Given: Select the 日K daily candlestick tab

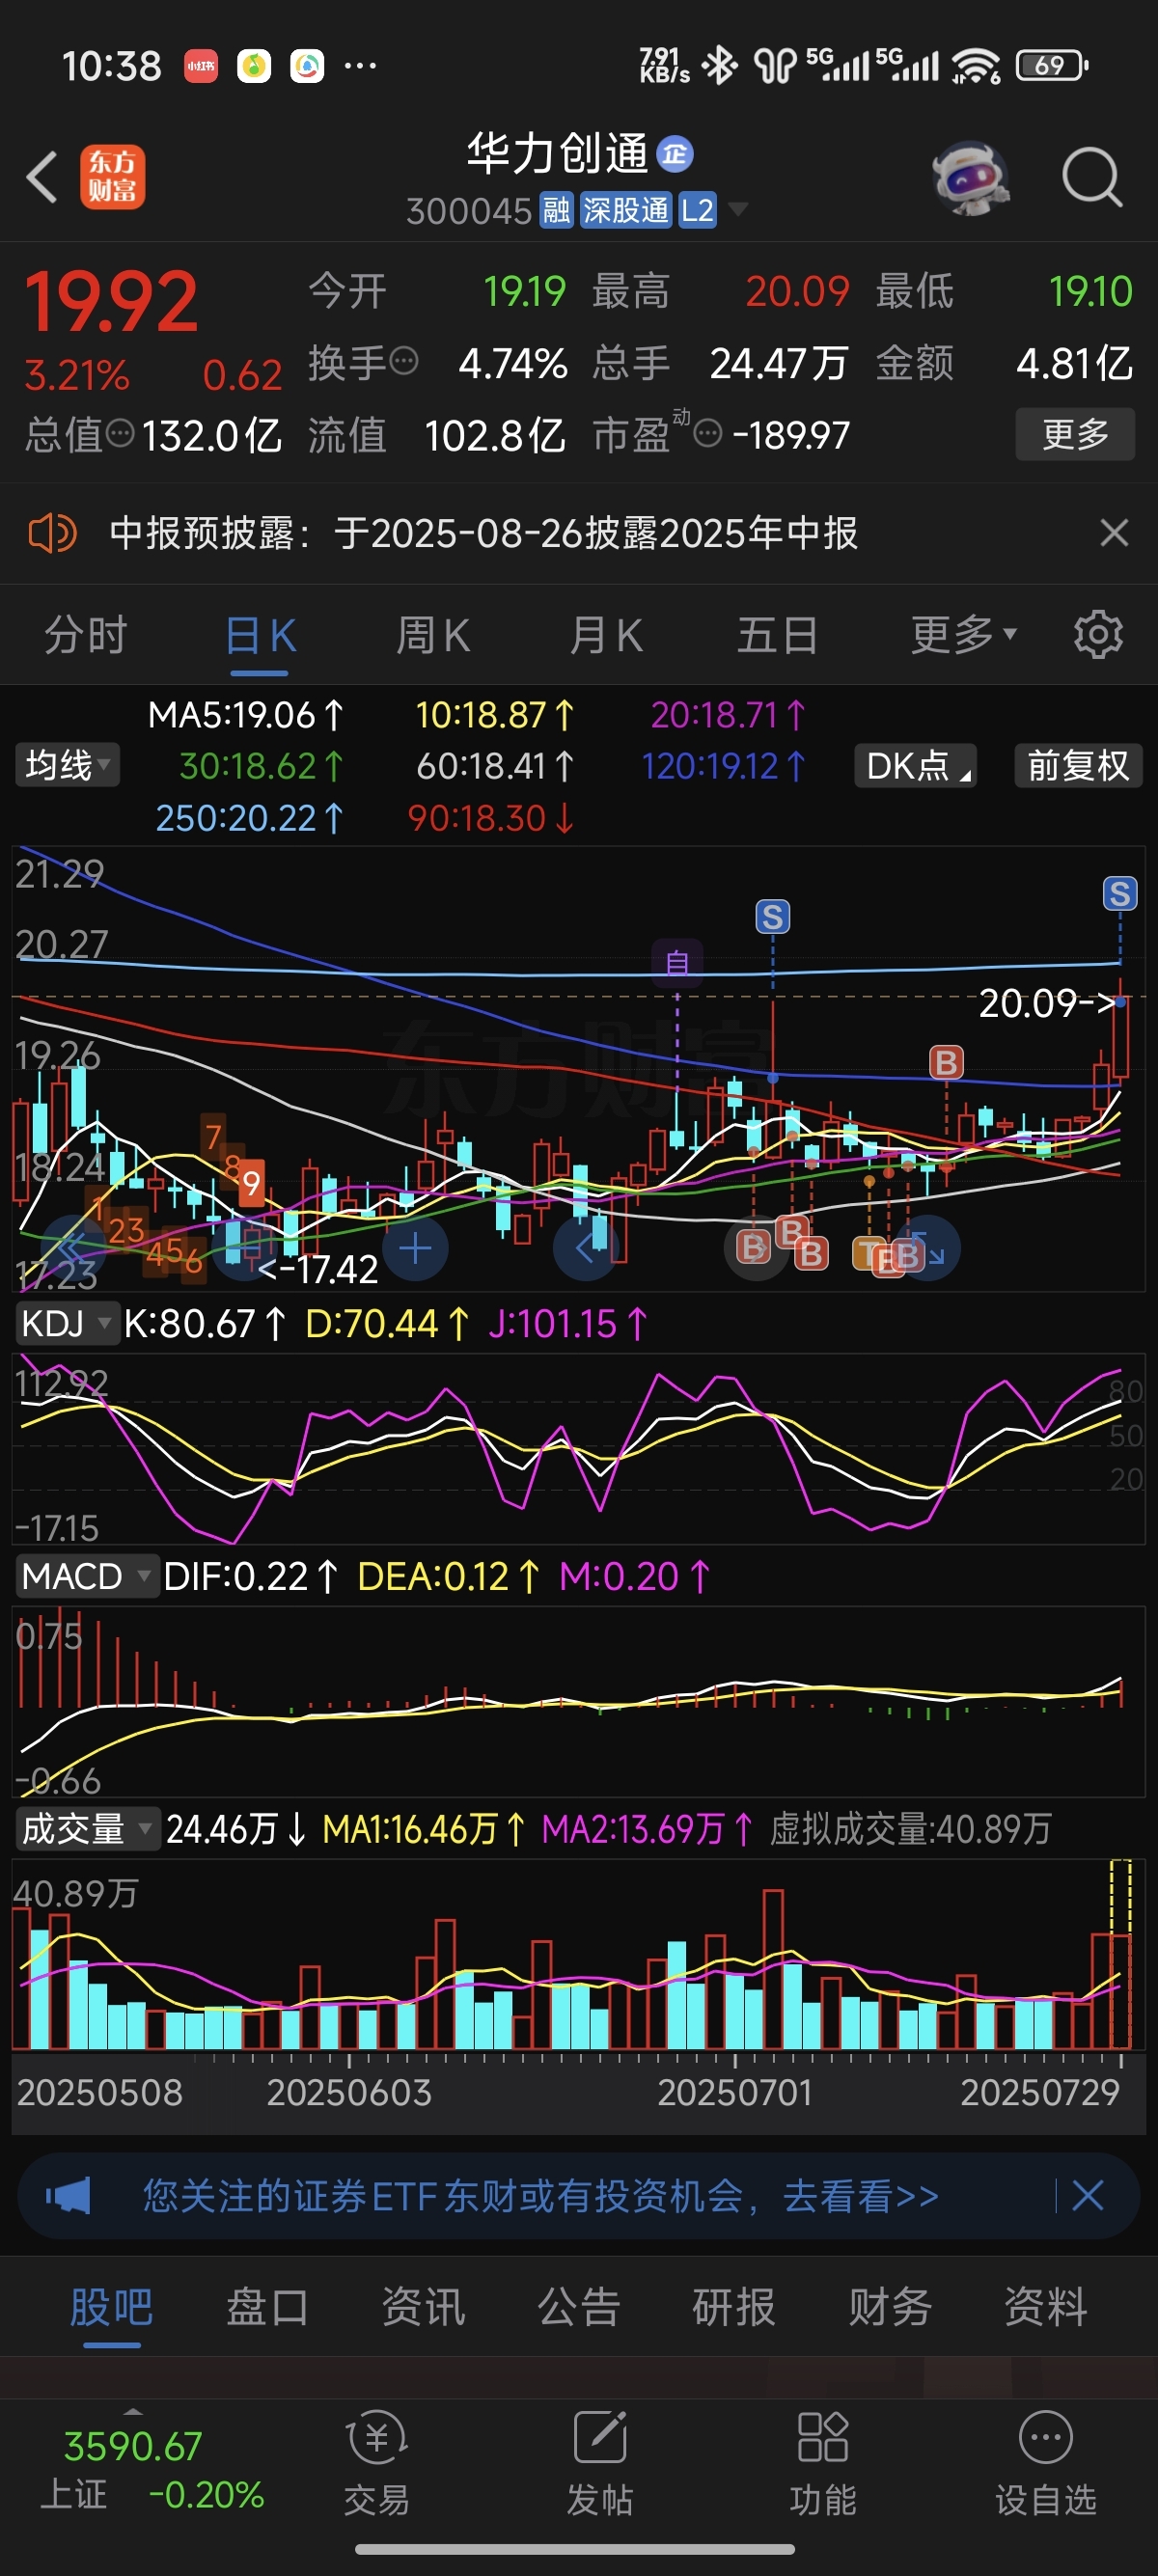Looking at the screenshot, I should pyautogui.click(x=260, y=635).
